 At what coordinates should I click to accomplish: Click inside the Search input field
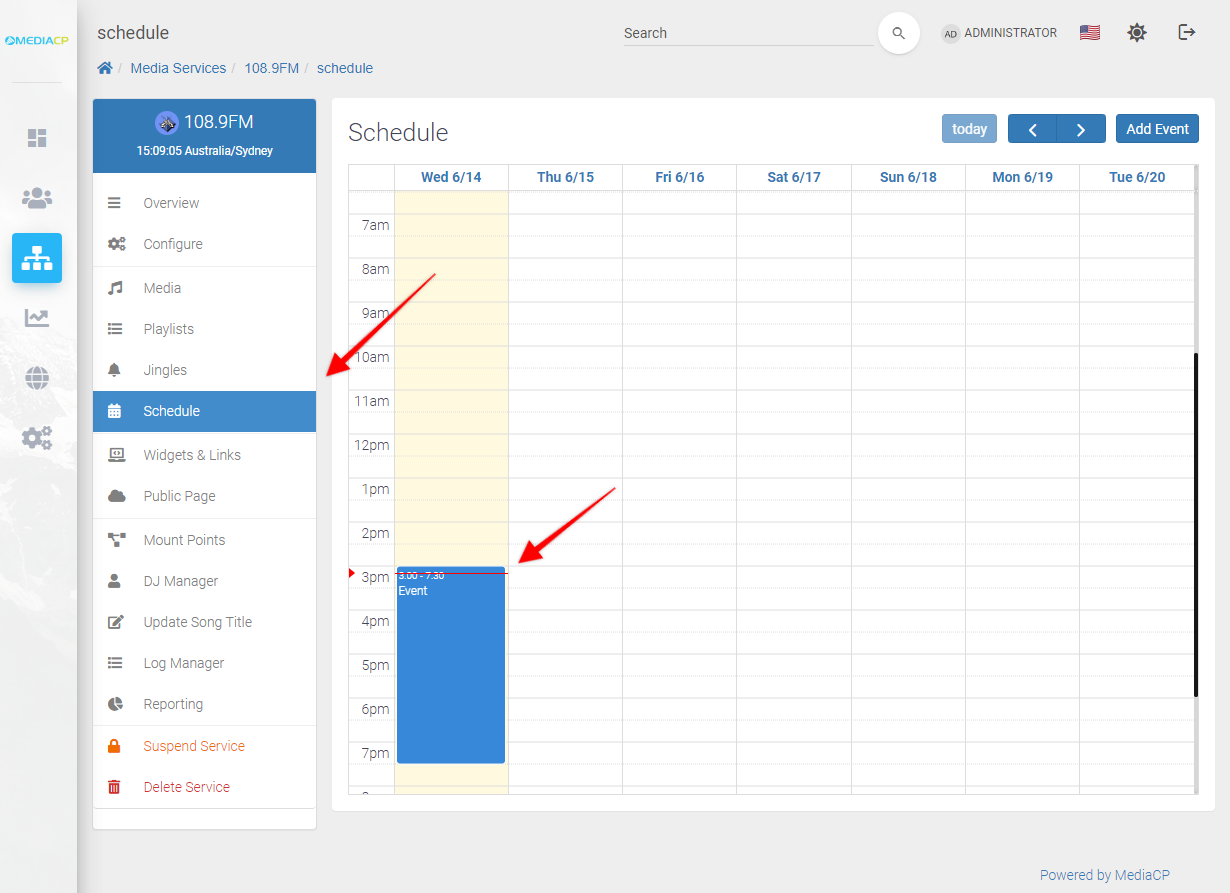tap(747, 33)
